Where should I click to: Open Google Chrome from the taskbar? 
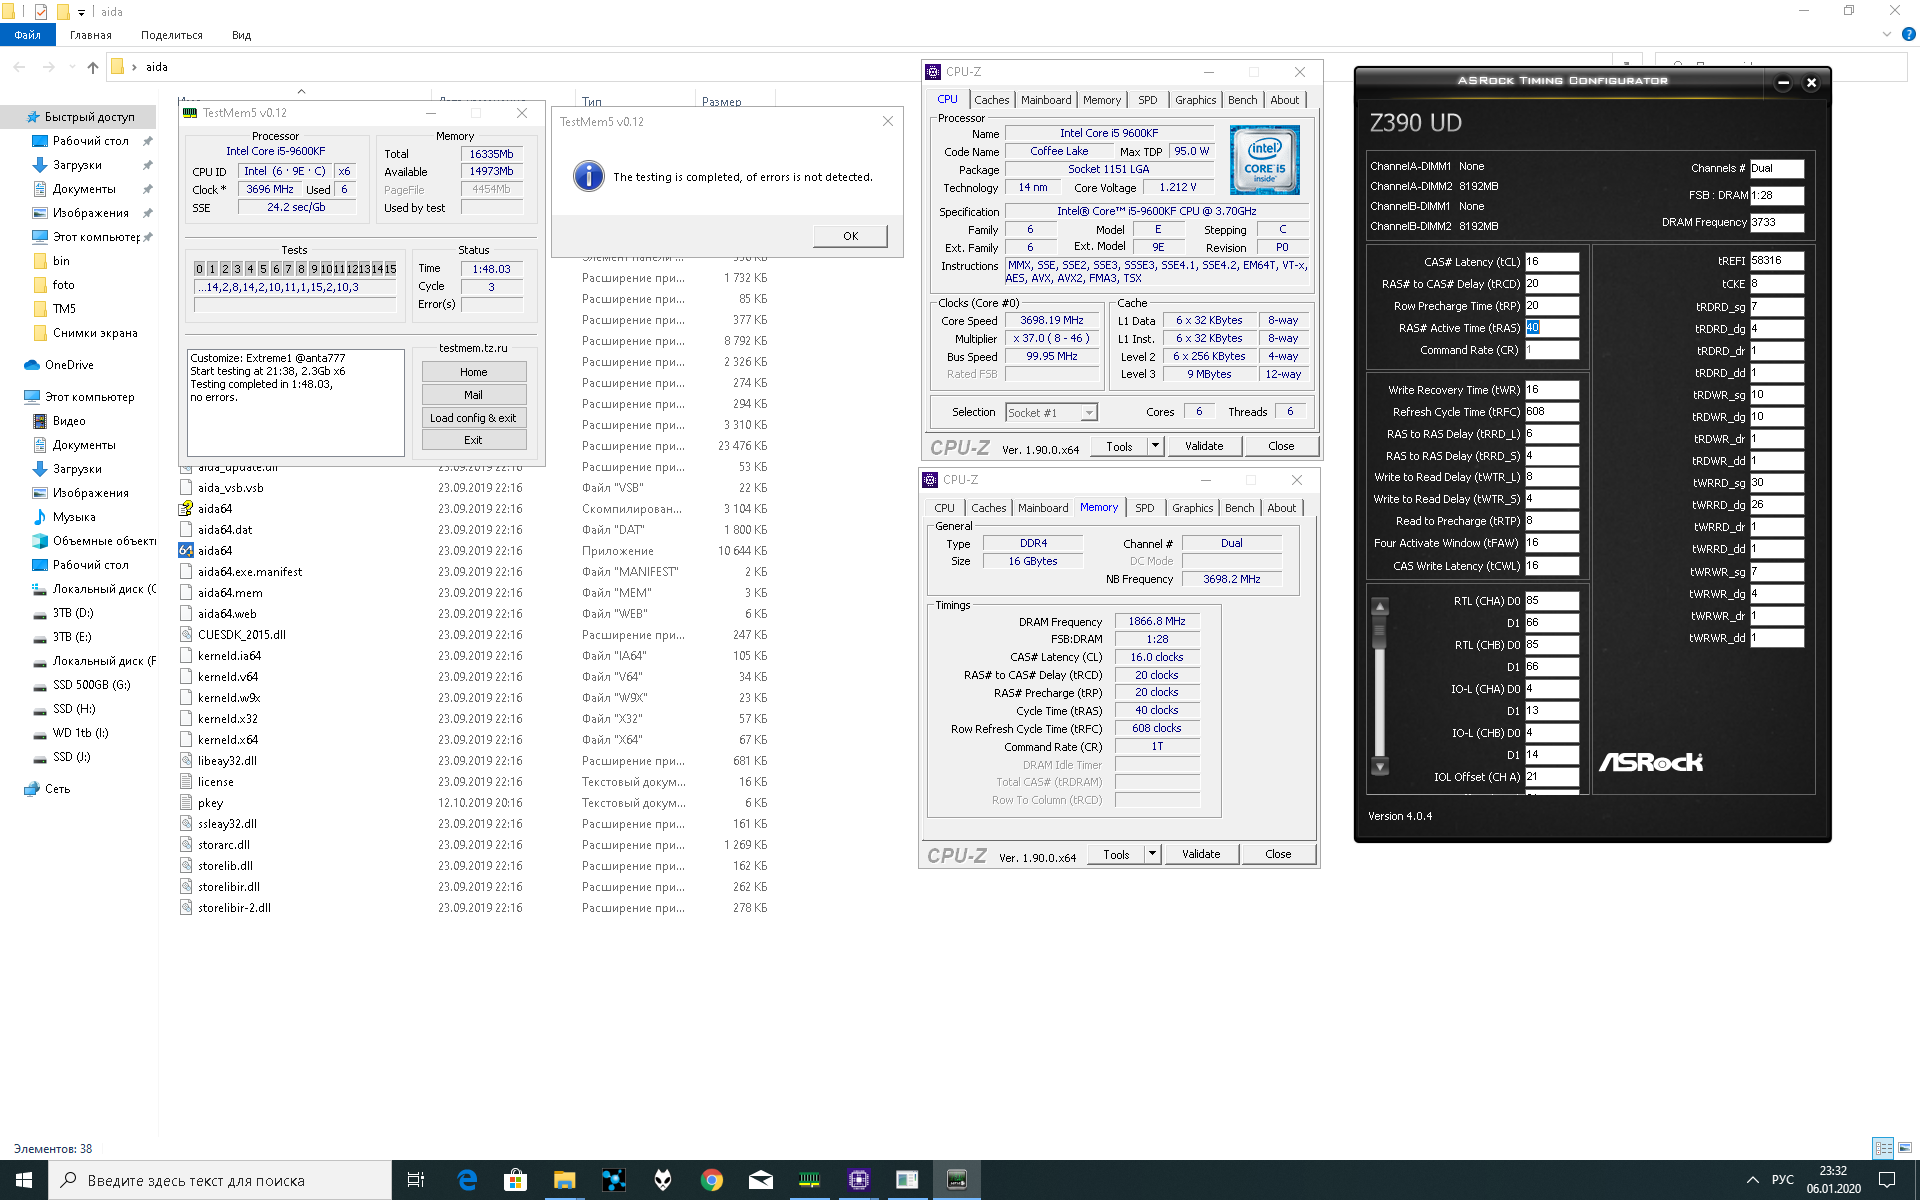(711, 1180)
